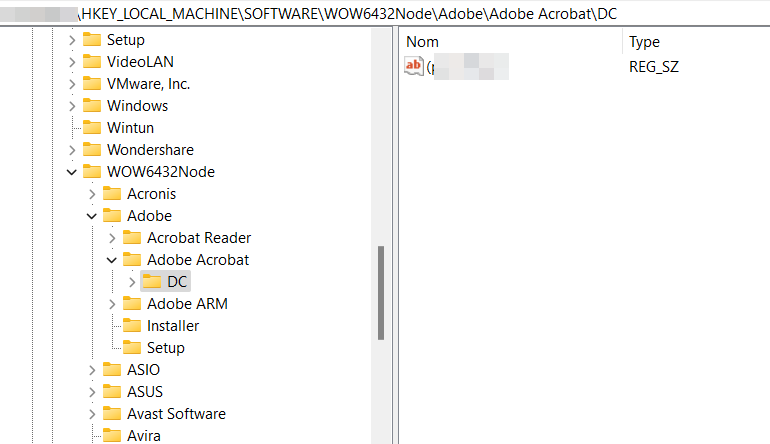This screenshot has width=770, height=444.
Task: Click the Adobe Acrobat folder icon
Action: point(132,259)
